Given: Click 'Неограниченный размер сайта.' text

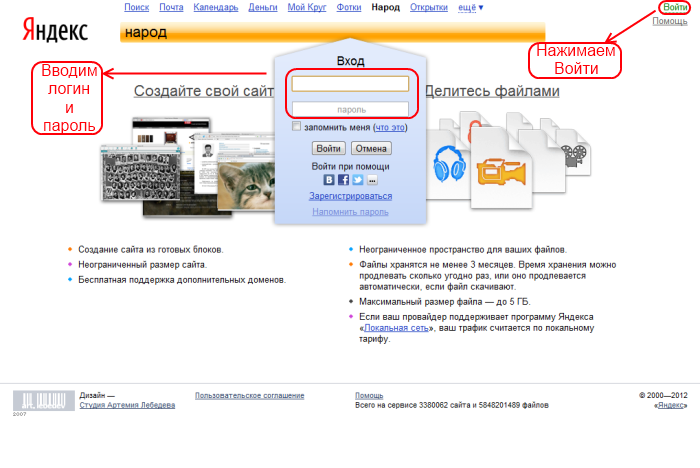Looking at the screenshot, I should tap(142, 265).
